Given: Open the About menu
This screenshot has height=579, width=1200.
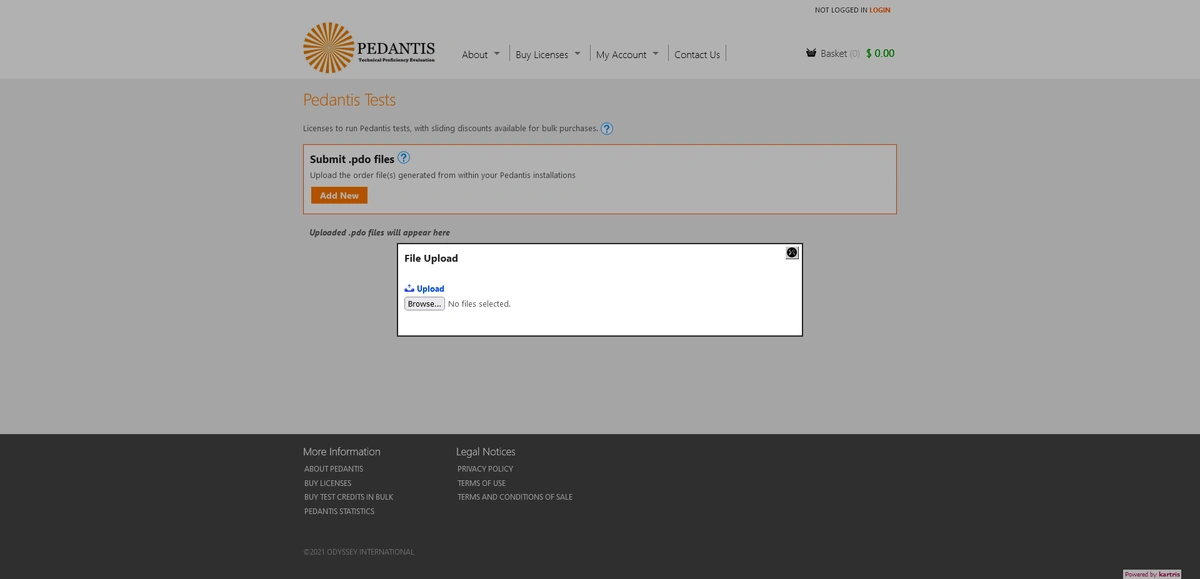Looking at the screenshot, I should [475, 54].
